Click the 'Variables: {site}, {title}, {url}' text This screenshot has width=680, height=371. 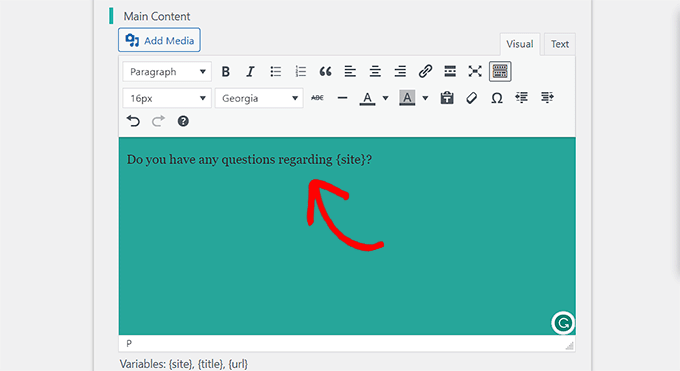point(183,364)
